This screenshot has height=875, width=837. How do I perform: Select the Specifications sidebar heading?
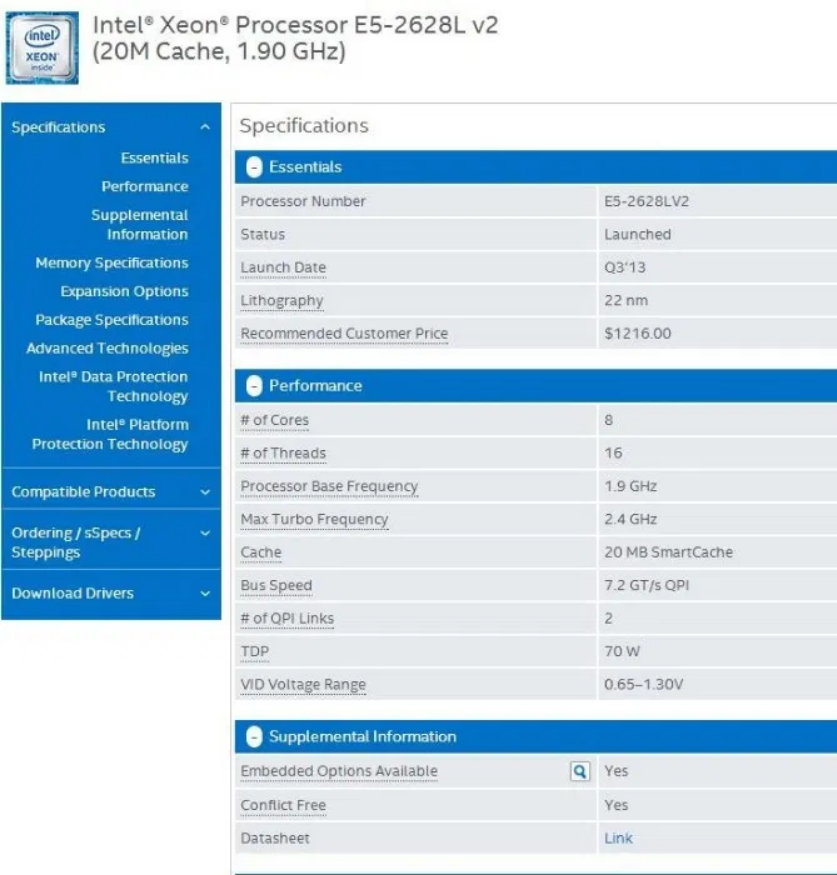tap(58, 127)
